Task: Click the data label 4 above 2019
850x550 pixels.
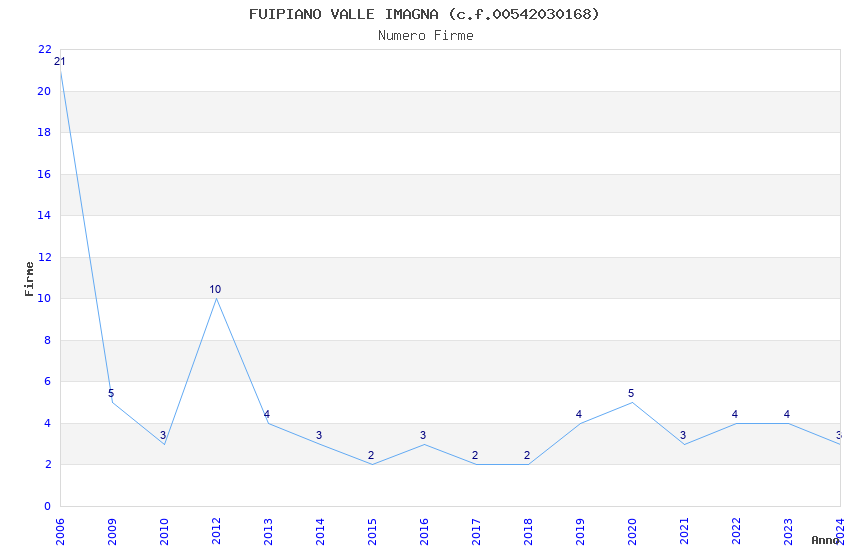Action: click(x=579, y=415)
